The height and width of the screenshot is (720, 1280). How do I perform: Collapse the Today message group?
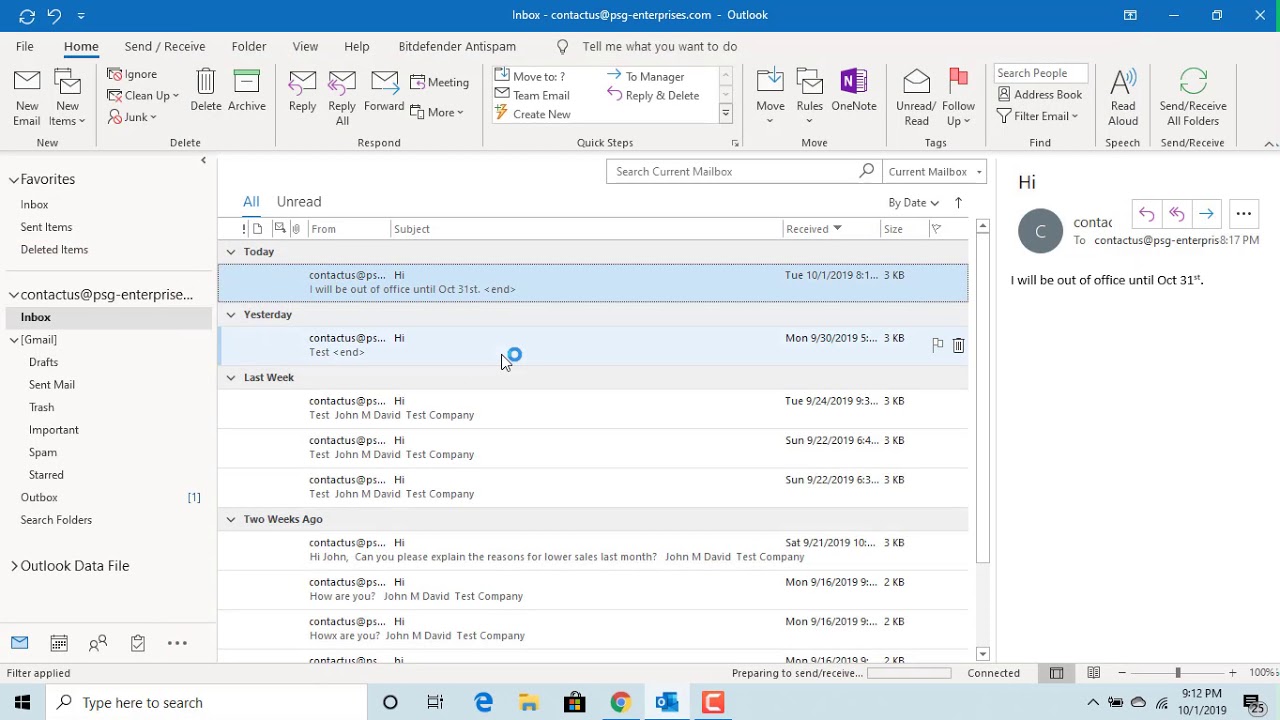(x=231, y=252)
